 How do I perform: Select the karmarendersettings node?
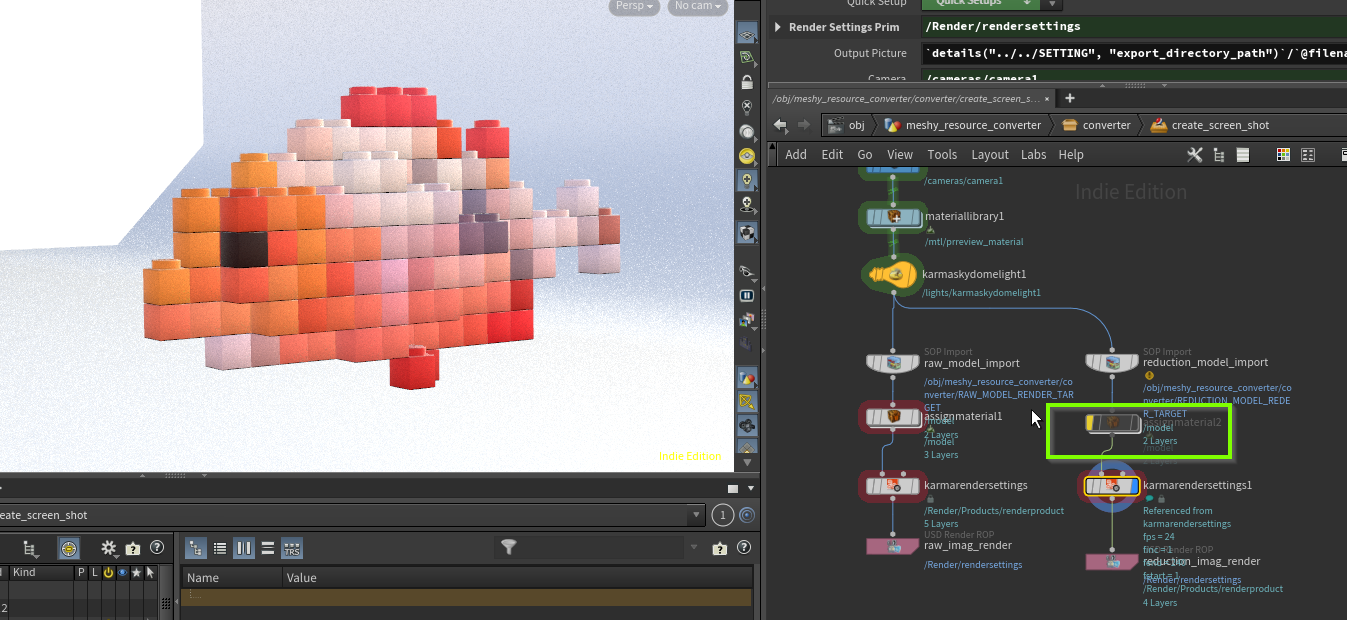pyautogui.click(x=891, y=486)
